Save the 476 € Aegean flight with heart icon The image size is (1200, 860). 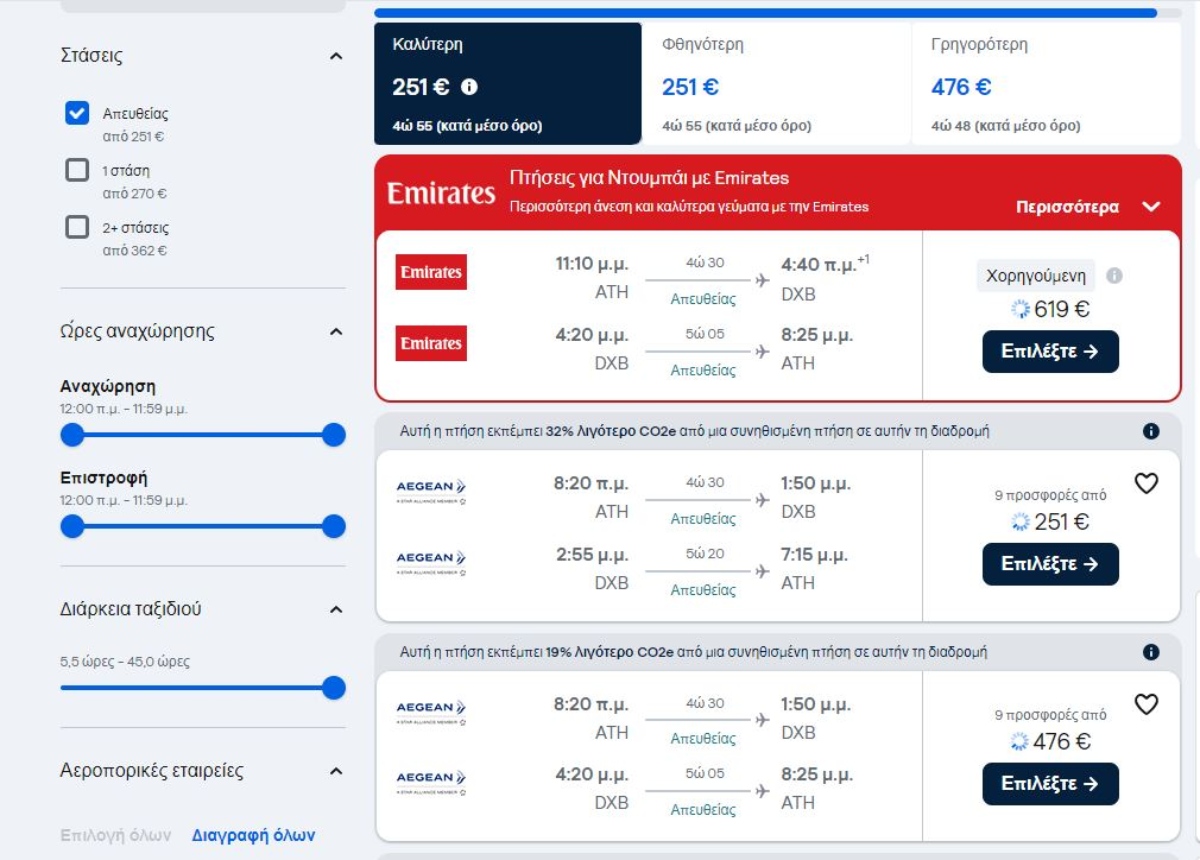[1146, 704]
